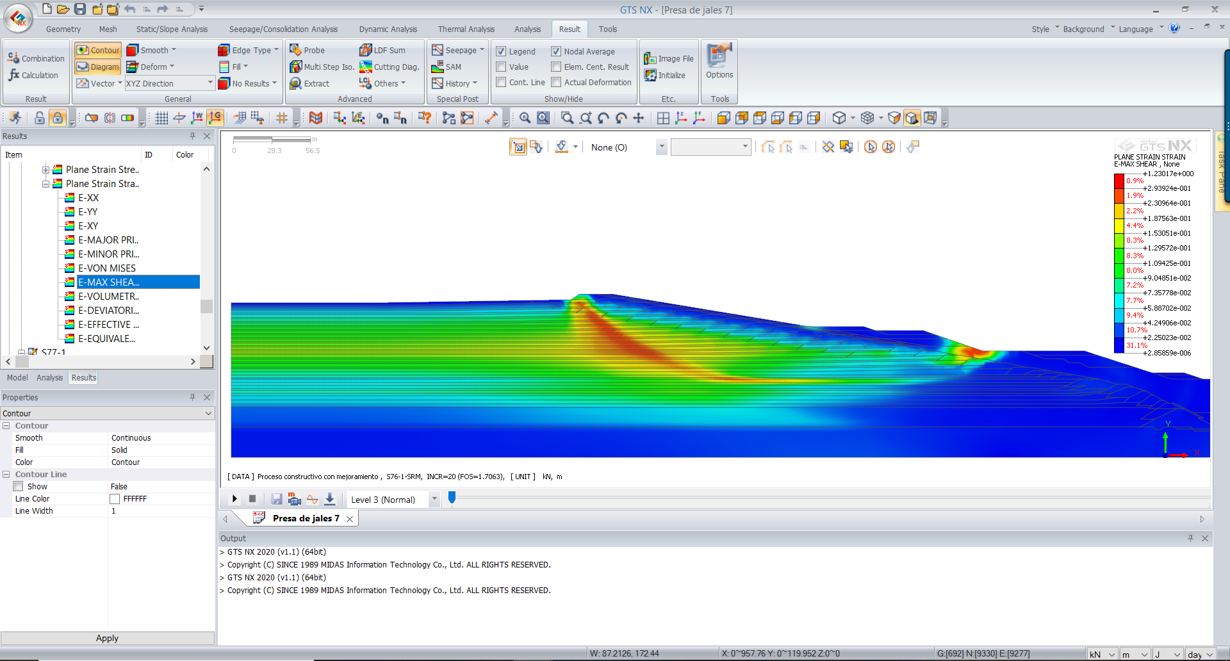Enable the Cont. Line checkbox
The width and height of the screenshot is (1230, 661).
tap(501, 82)
